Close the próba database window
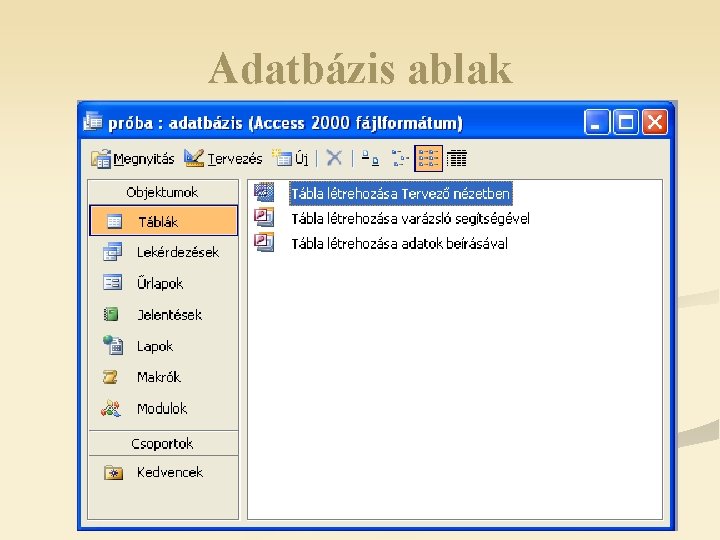The width and height of the screenshot is (720, 540). 654,122
